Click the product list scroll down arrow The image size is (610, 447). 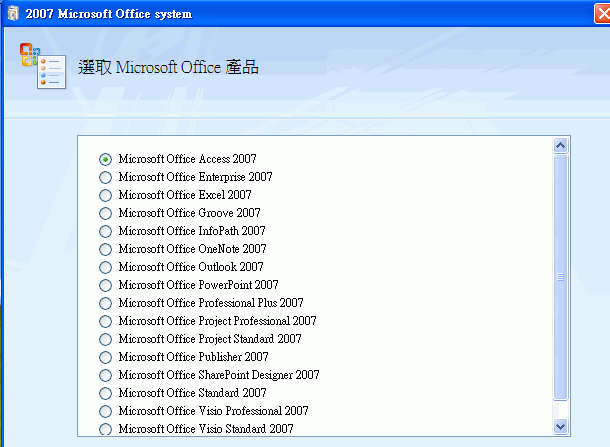point(560,426)
